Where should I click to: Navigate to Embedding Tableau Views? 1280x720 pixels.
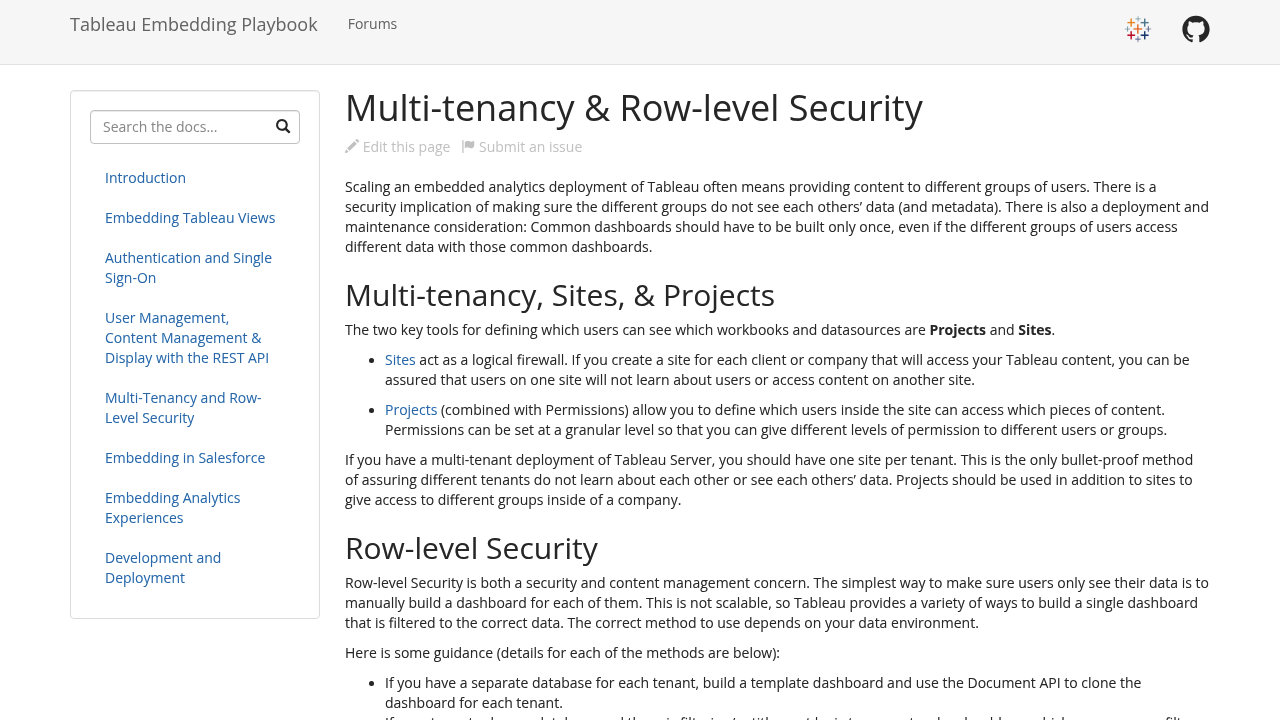coord(190,218)
